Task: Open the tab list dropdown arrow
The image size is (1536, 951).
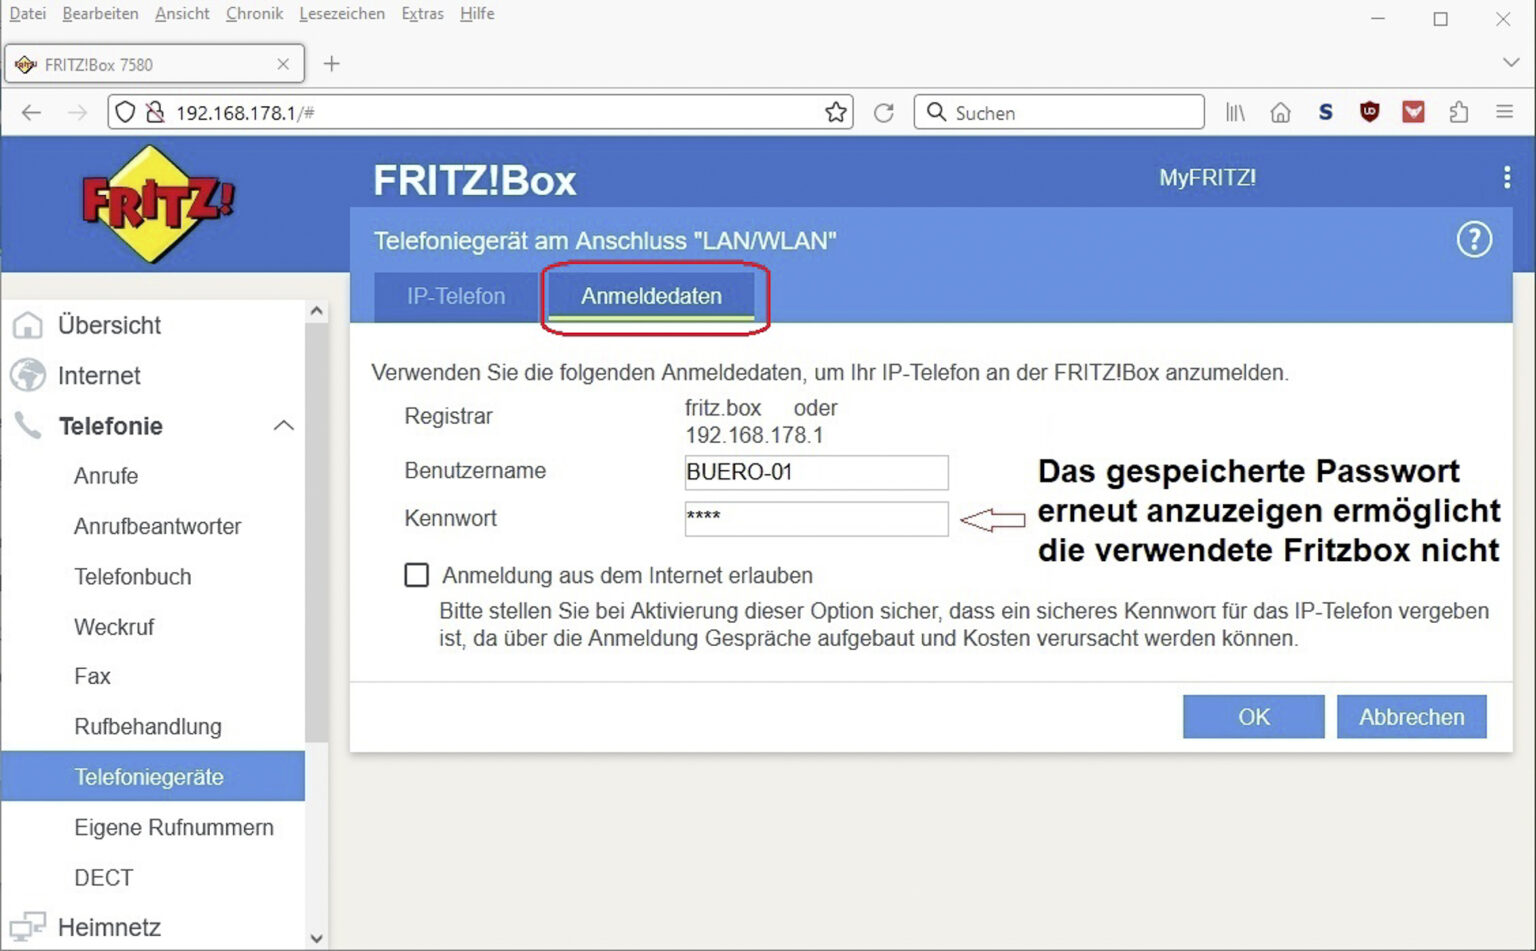Action: [x=1510, y=62]
